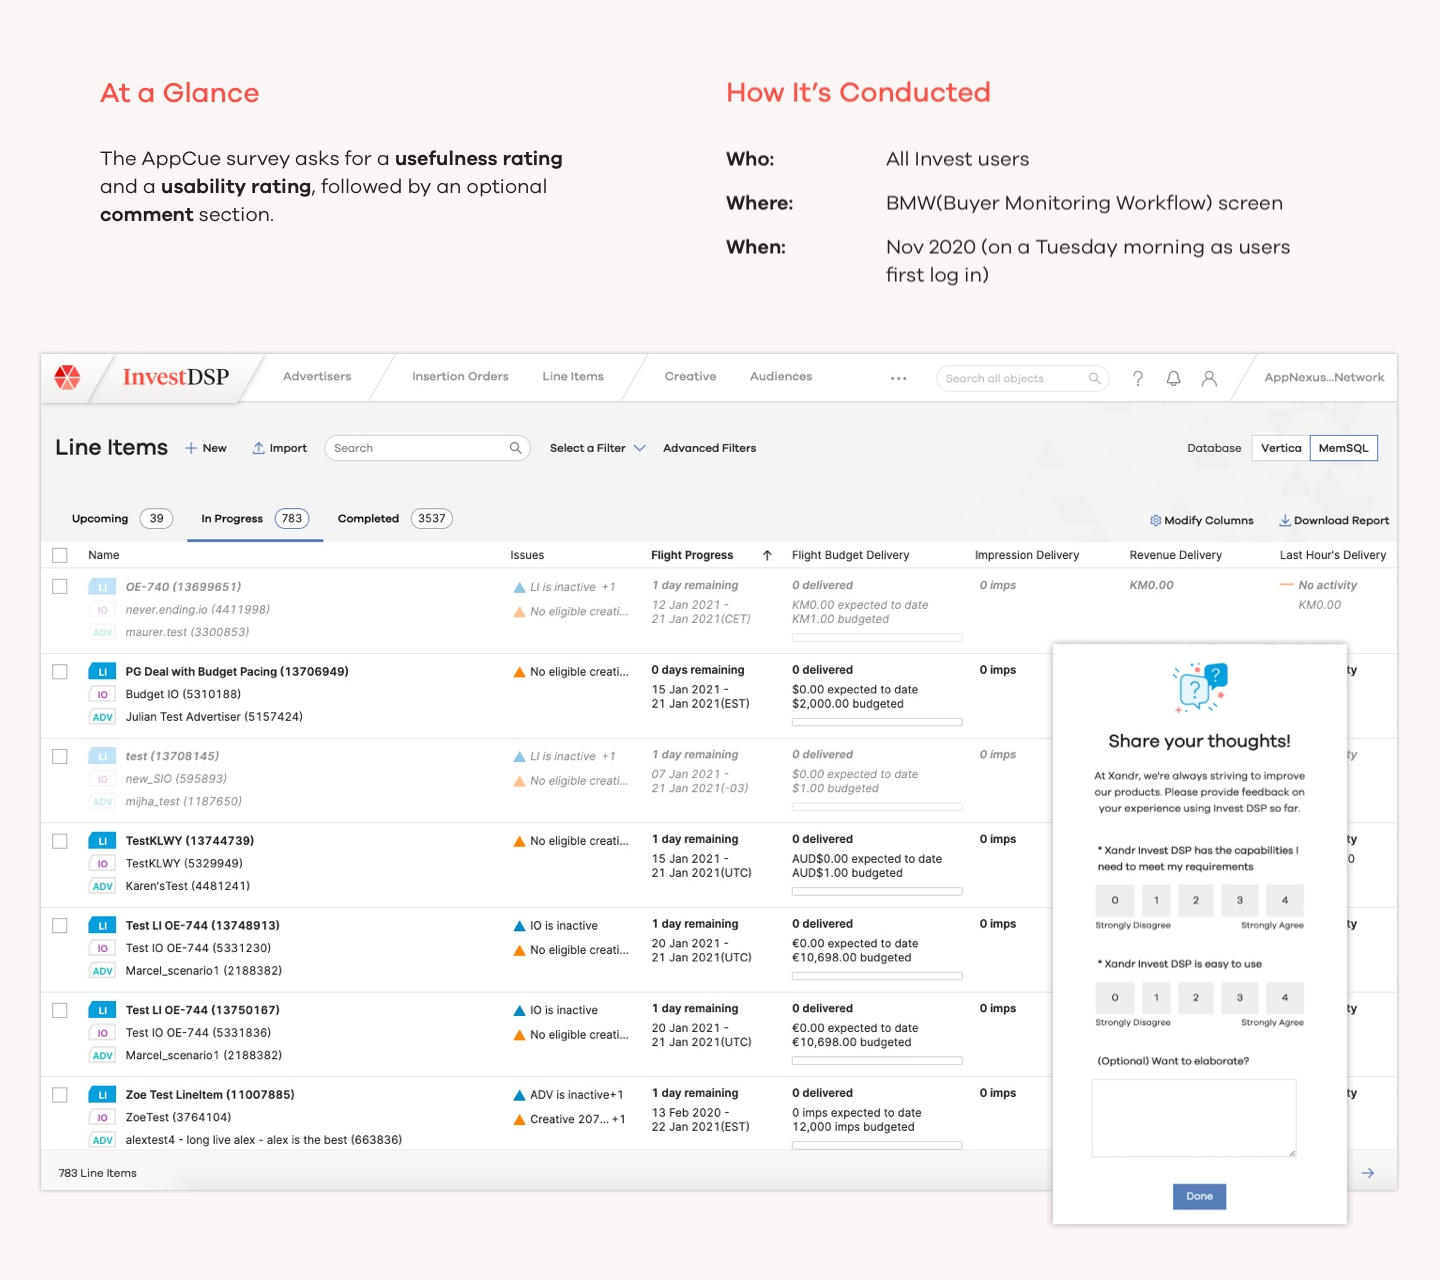Viewport: 1440px width, 1280px height.
Task: Go to next page arrow
Action: 1367,1173
